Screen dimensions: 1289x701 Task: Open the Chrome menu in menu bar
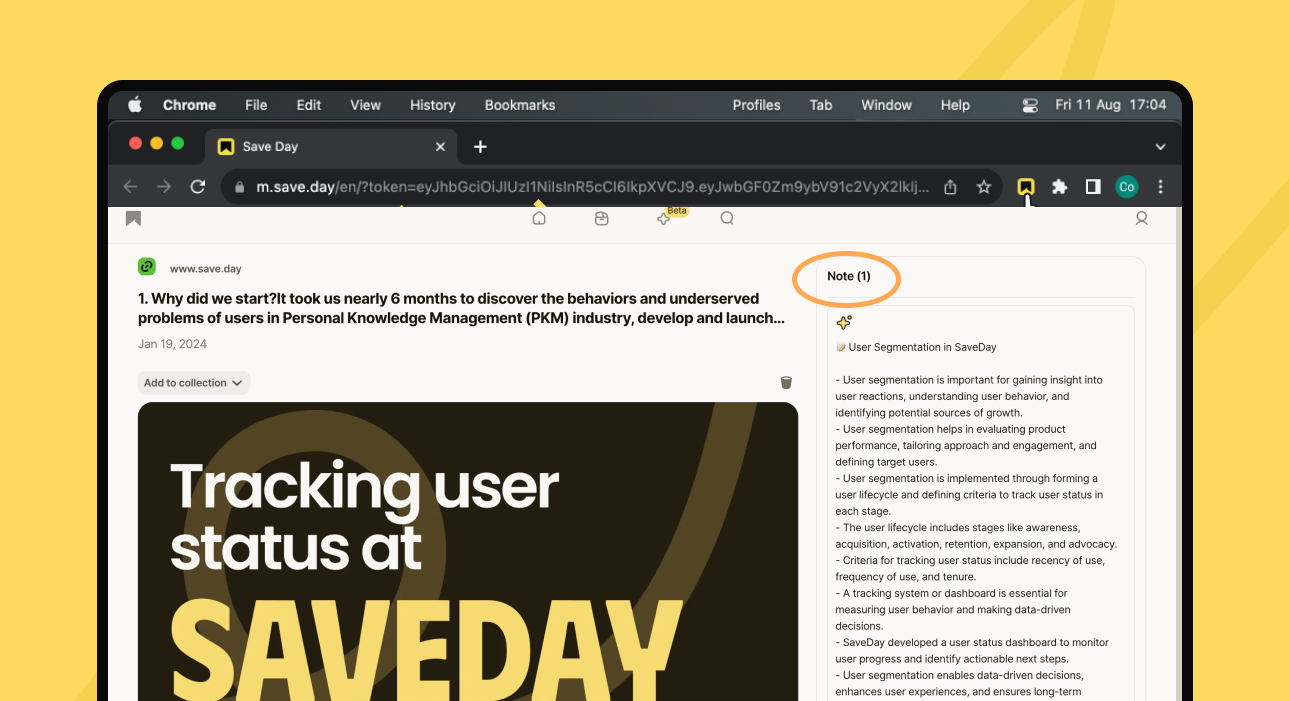tap(189, 105)
